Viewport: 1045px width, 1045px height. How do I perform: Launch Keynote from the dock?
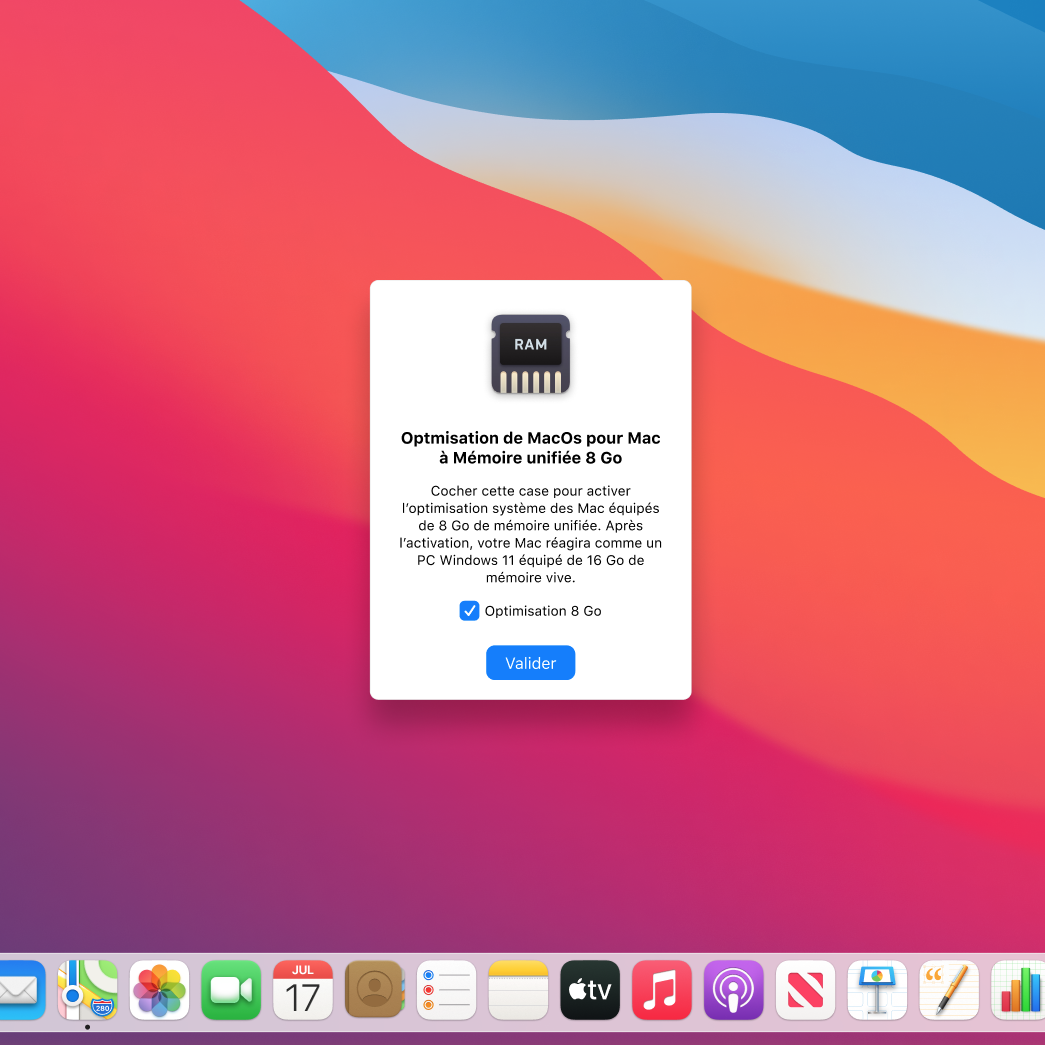[877, 990]
